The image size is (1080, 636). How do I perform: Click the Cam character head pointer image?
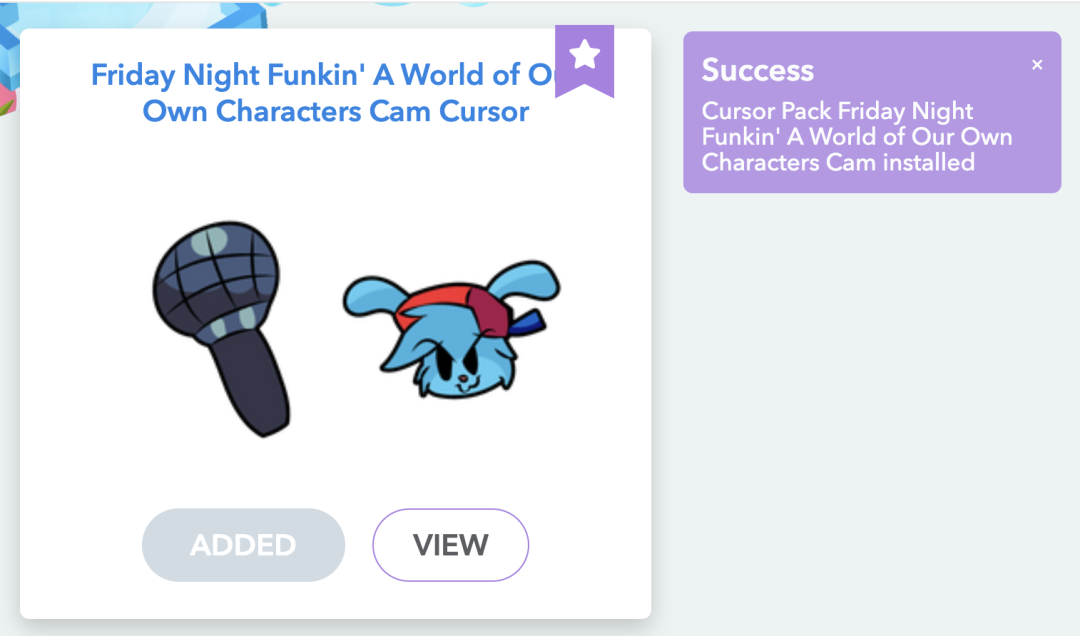tap(450, 328)
